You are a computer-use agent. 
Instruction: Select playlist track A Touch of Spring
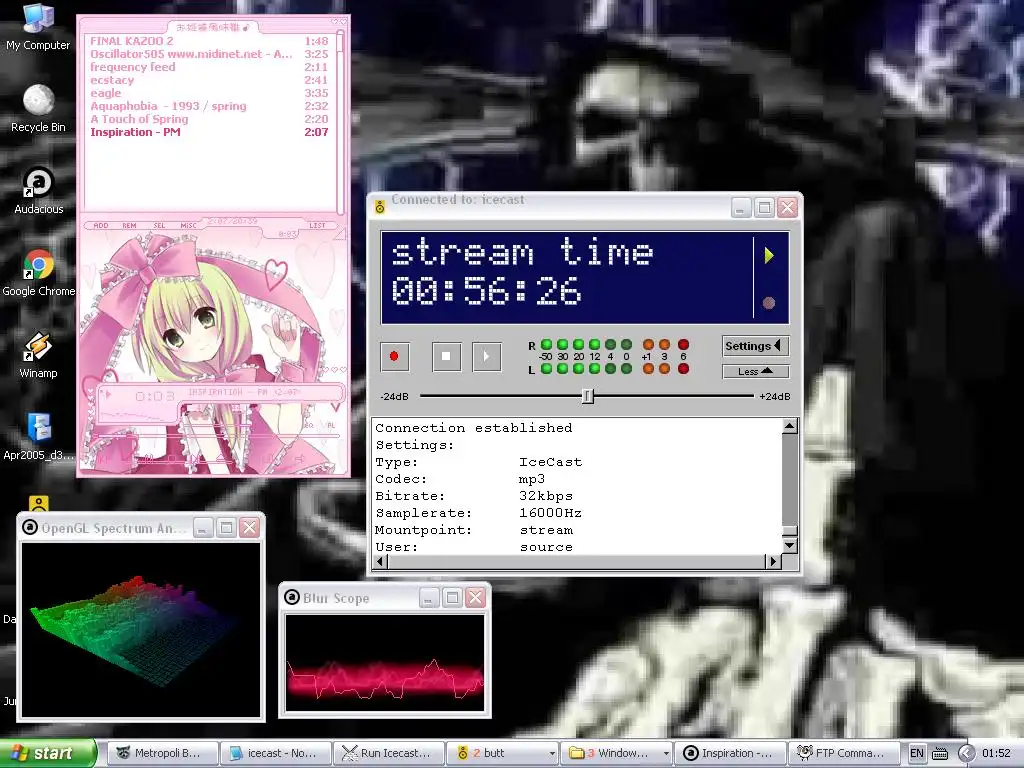209,119
